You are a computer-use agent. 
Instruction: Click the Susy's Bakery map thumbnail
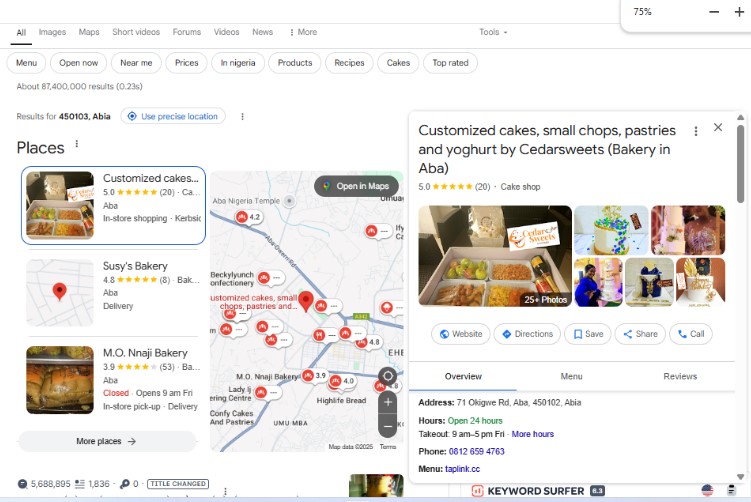point(60,293)
